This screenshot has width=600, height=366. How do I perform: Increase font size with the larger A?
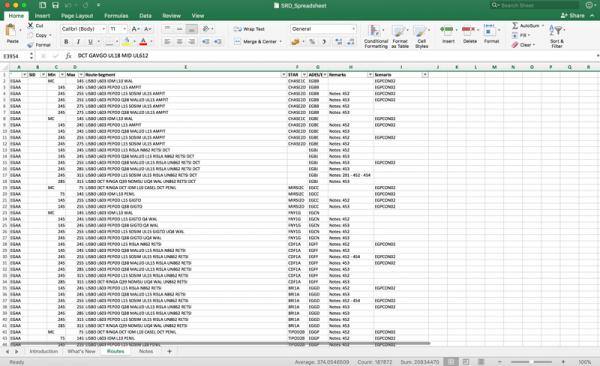135,29
